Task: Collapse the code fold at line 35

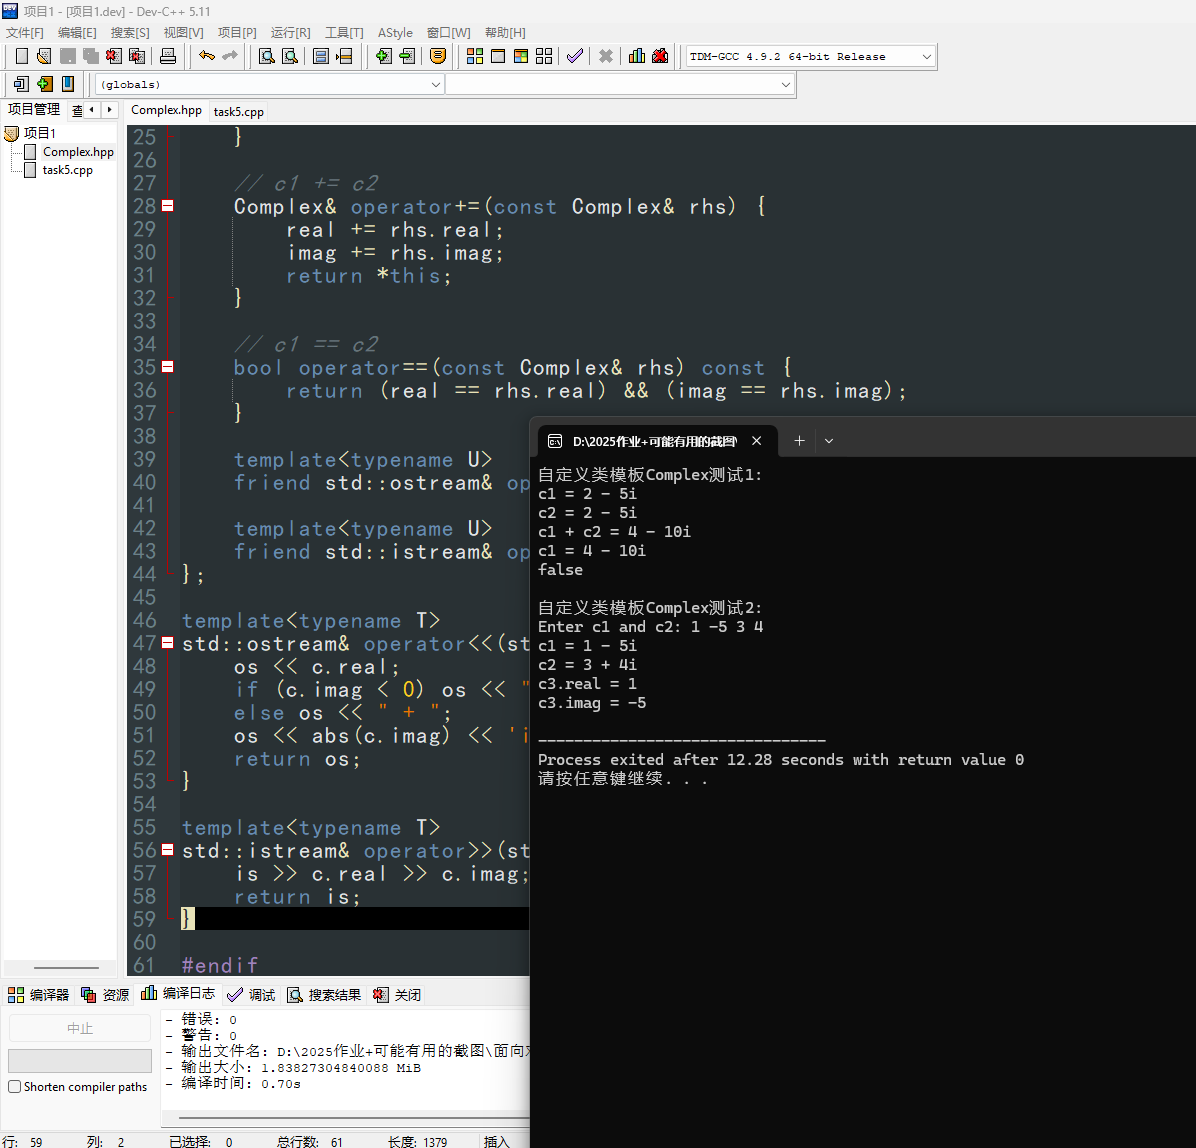Action: pos(167,367)
